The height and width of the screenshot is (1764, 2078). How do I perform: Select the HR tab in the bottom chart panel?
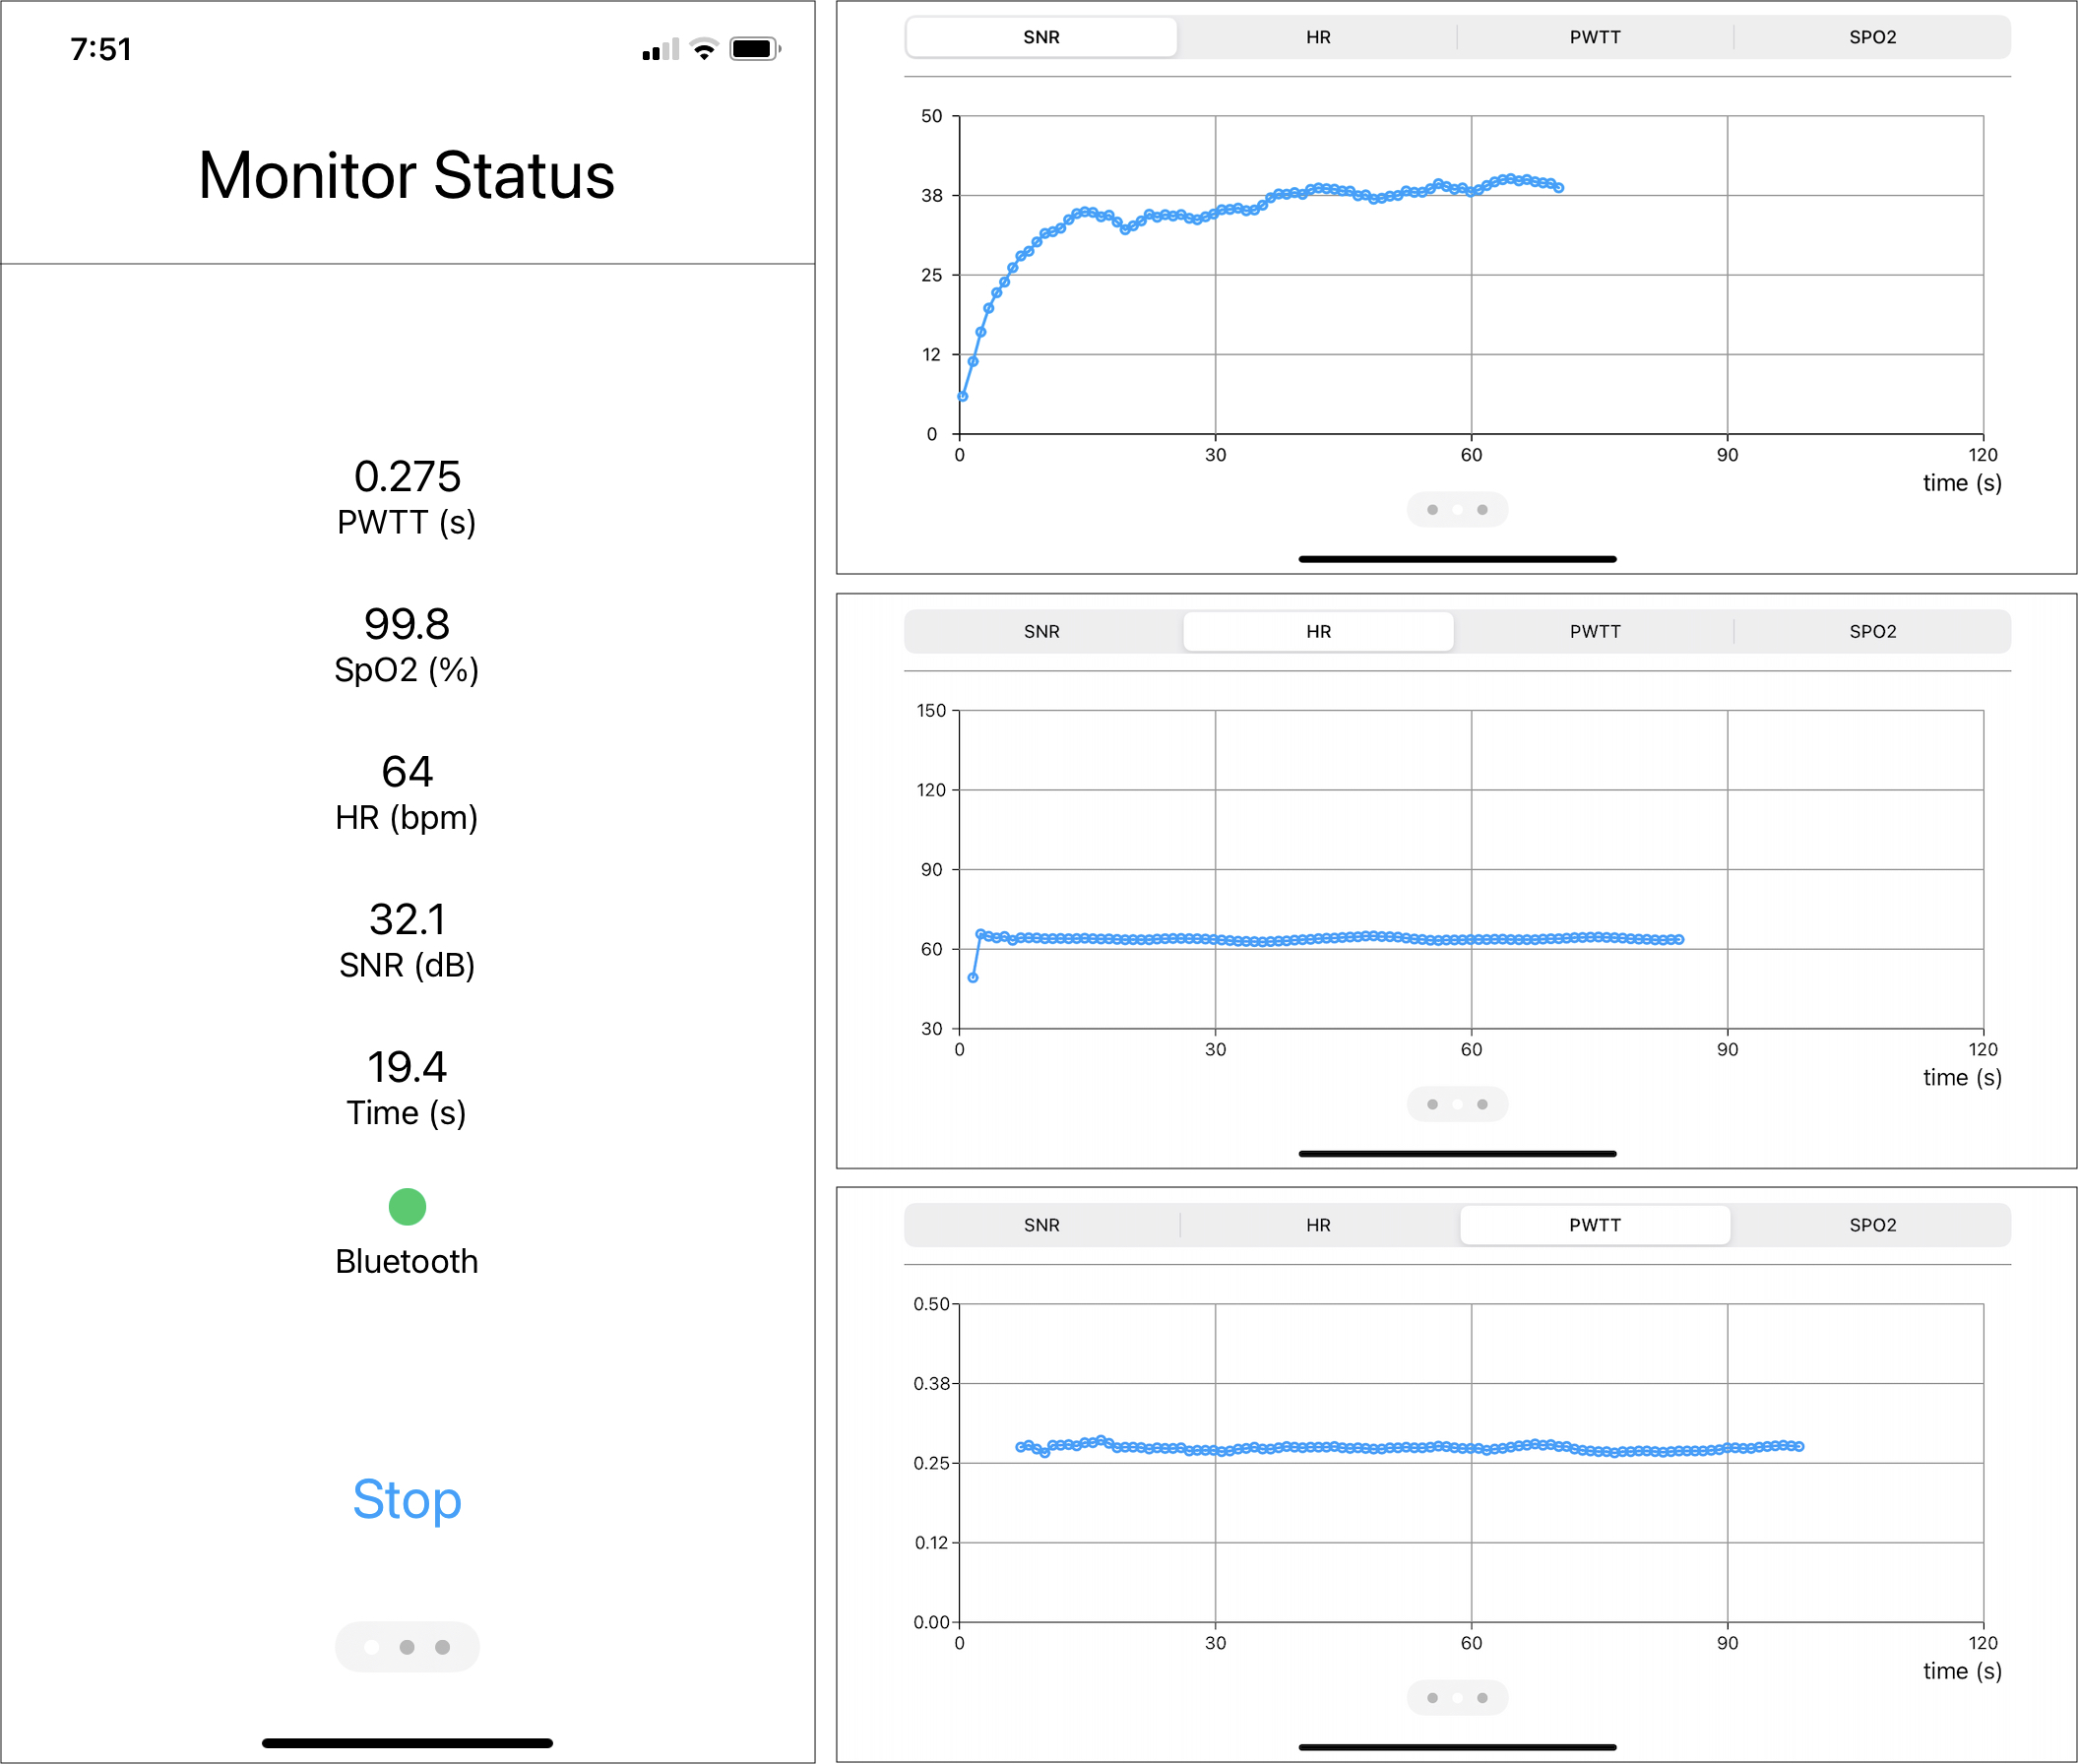click(x=1318, y=1225)
